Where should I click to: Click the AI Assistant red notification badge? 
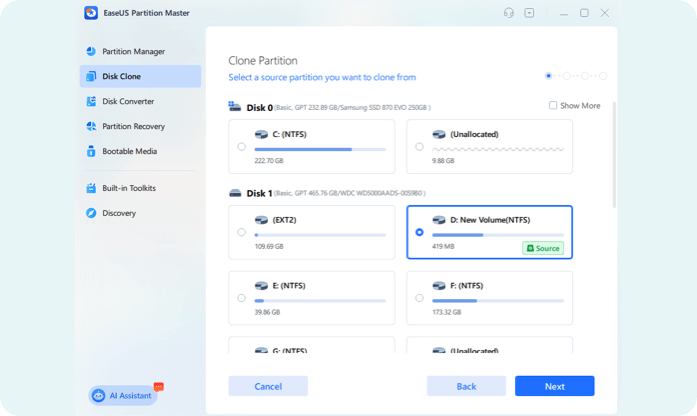pyautogui.click(x=159, y=387)
